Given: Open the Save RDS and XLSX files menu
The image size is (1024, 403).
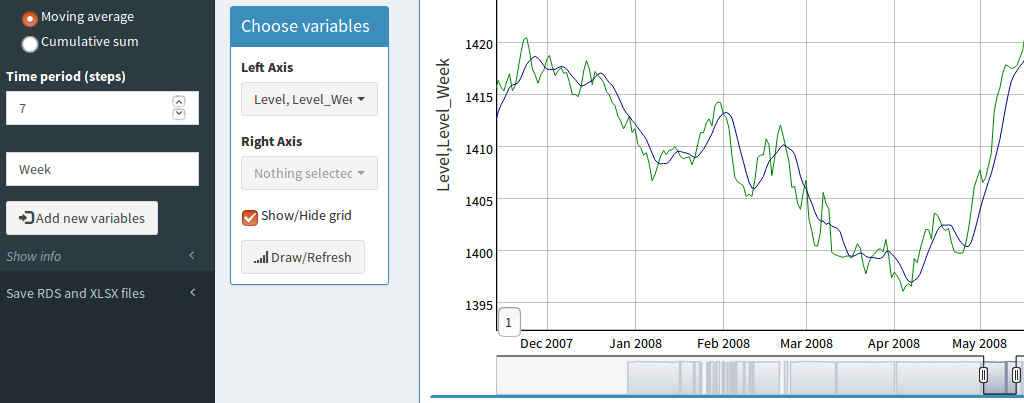Looking at the screenshot, I should click(x=75, y=293).
